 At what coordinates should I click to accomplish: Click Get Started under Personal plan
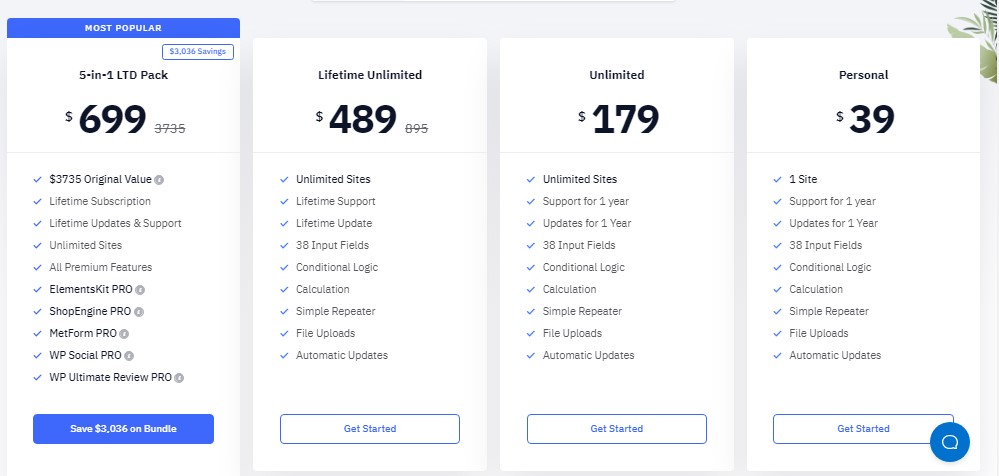[x=863, y=429]
